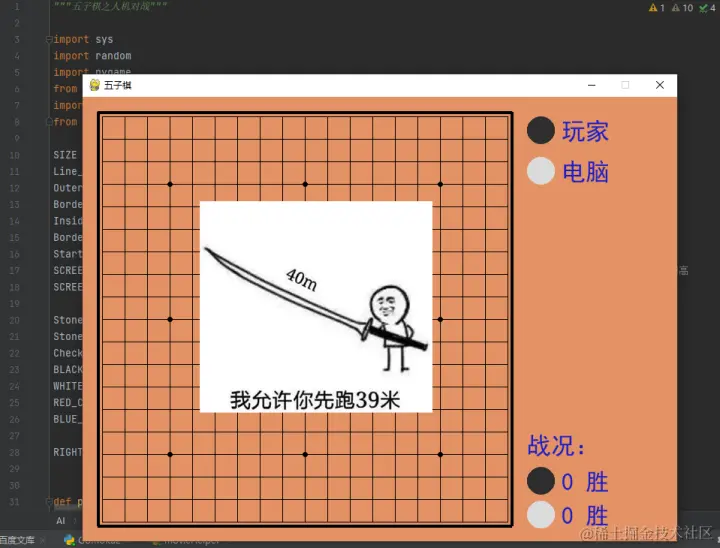
Task: Click the 电脑 computer label
Action: pos(585,172)
